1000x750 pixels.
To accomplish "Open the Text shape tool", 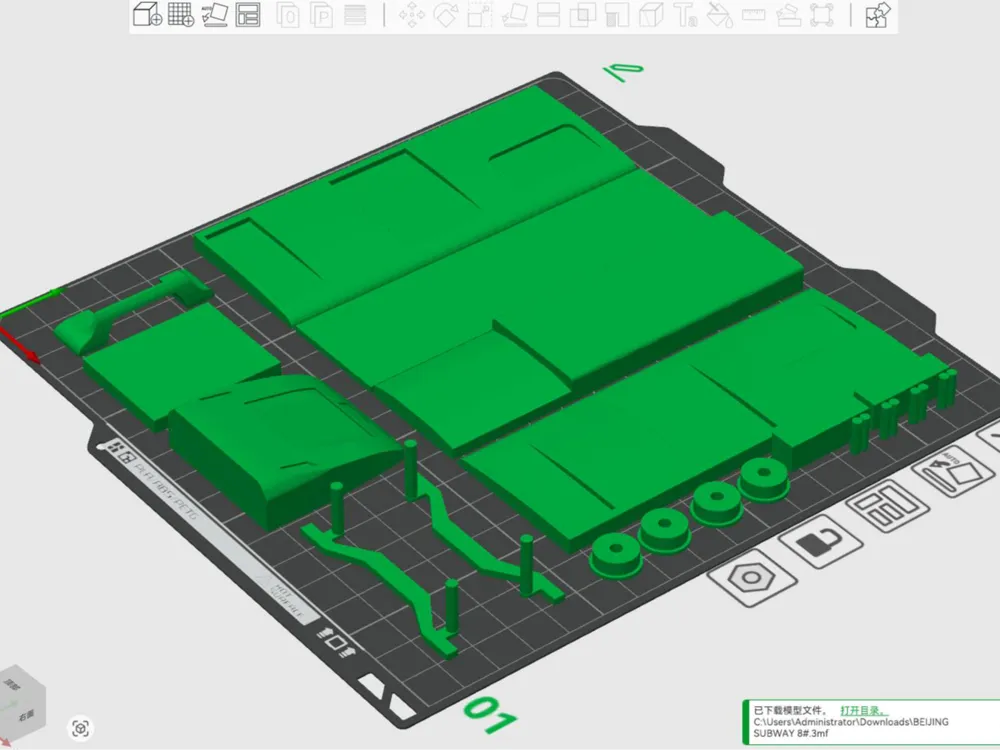I will tap(686, 15).
